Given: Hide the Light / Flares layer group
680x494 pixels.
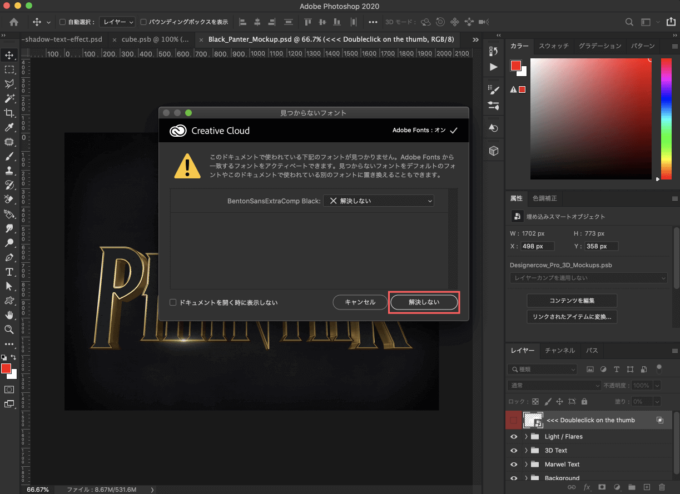Looking at the screenshot, I should coord(514,437).
